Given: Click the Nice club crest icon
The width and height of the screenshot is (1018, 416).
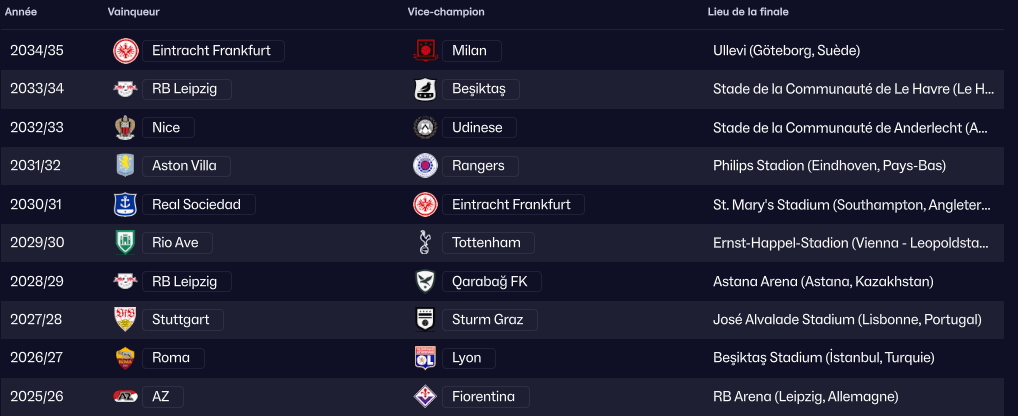Looking at the screenshot, I should point(125,128).
